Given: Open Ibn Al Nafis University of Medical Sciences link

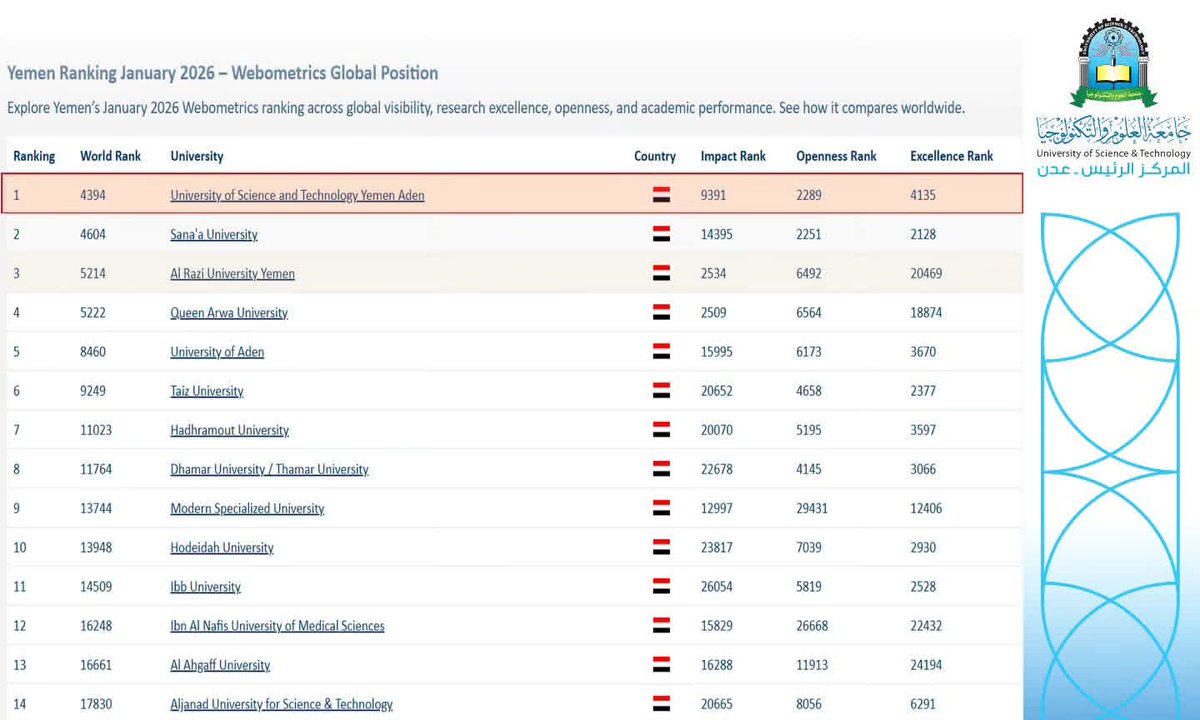Looking at the screenshot, I should pyautogui.click(x=277, y=626).
